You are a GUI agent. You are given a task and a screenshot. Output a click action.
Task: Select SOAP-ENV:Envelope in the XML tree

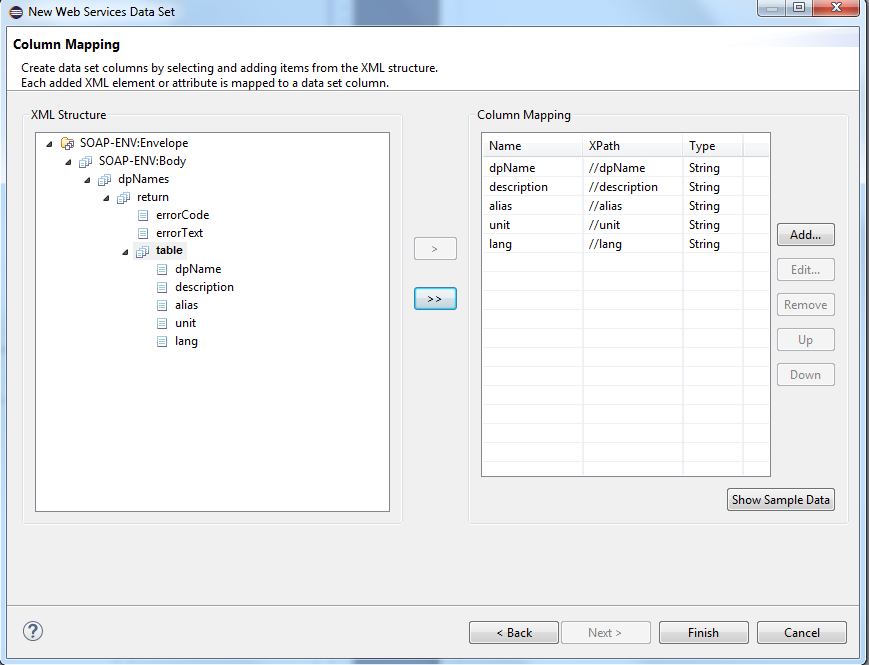(x=134, y=143)
